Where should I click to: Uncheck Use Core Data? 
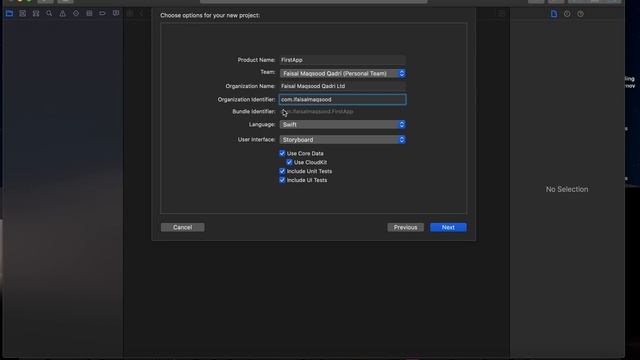(282, 153)
